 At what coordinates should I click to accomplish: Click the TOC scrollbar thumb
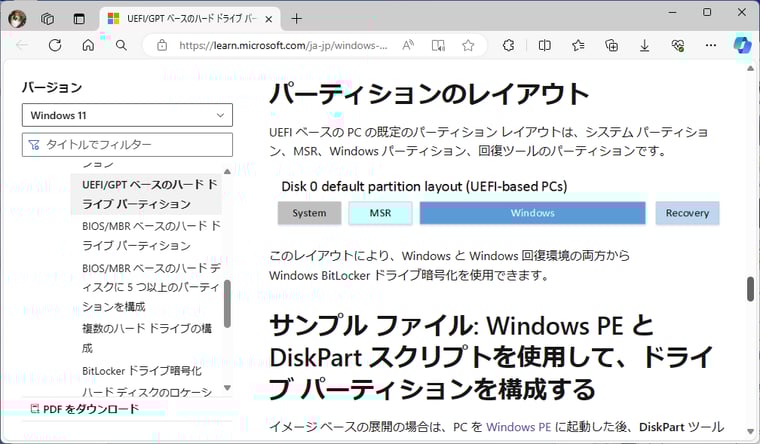(227, 303)
